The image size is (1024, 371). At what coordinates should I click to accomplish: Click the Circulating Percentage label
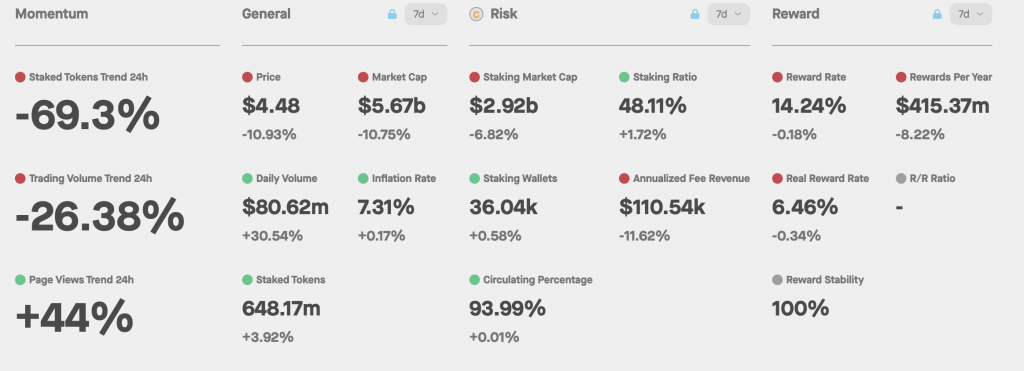537,280
